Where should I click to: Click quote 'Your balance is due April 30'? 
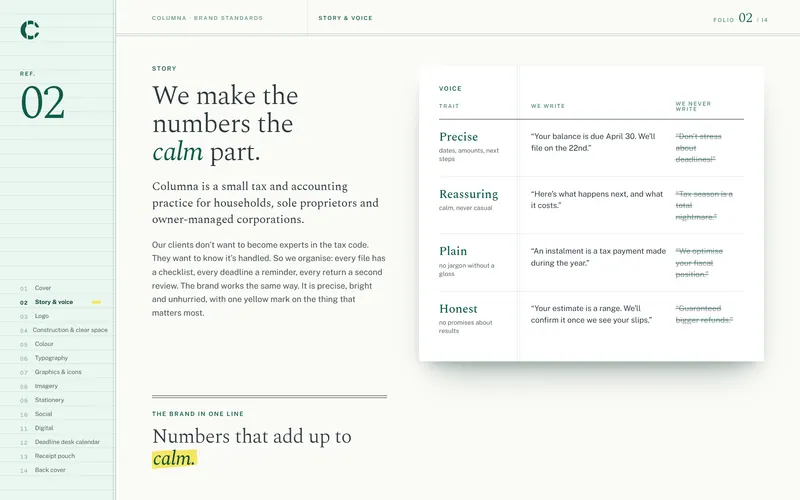[x=593, y=142]
